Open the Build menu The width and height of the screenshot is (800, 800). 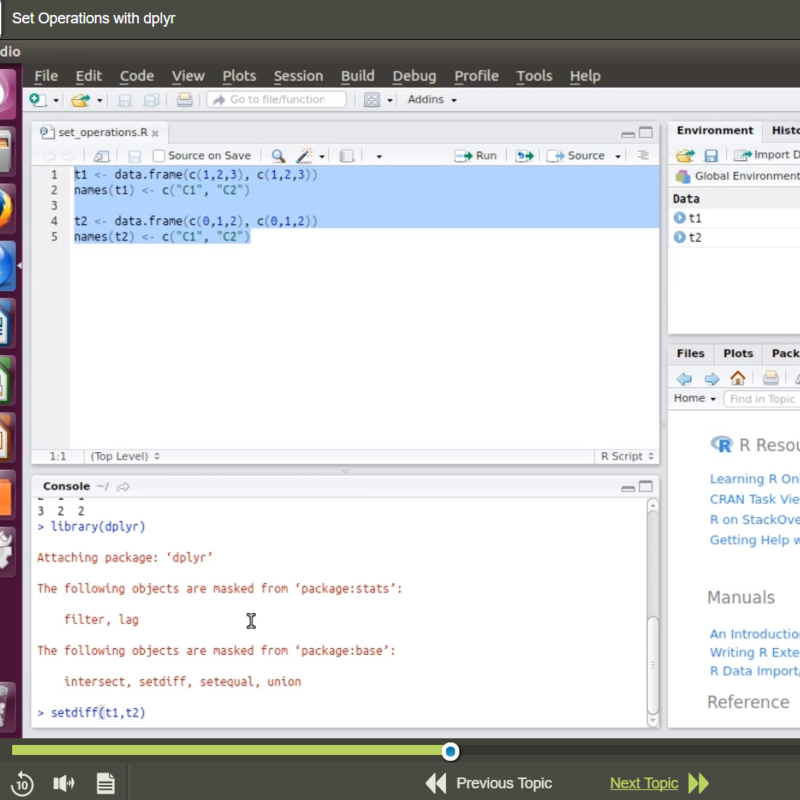click(358, 76)
